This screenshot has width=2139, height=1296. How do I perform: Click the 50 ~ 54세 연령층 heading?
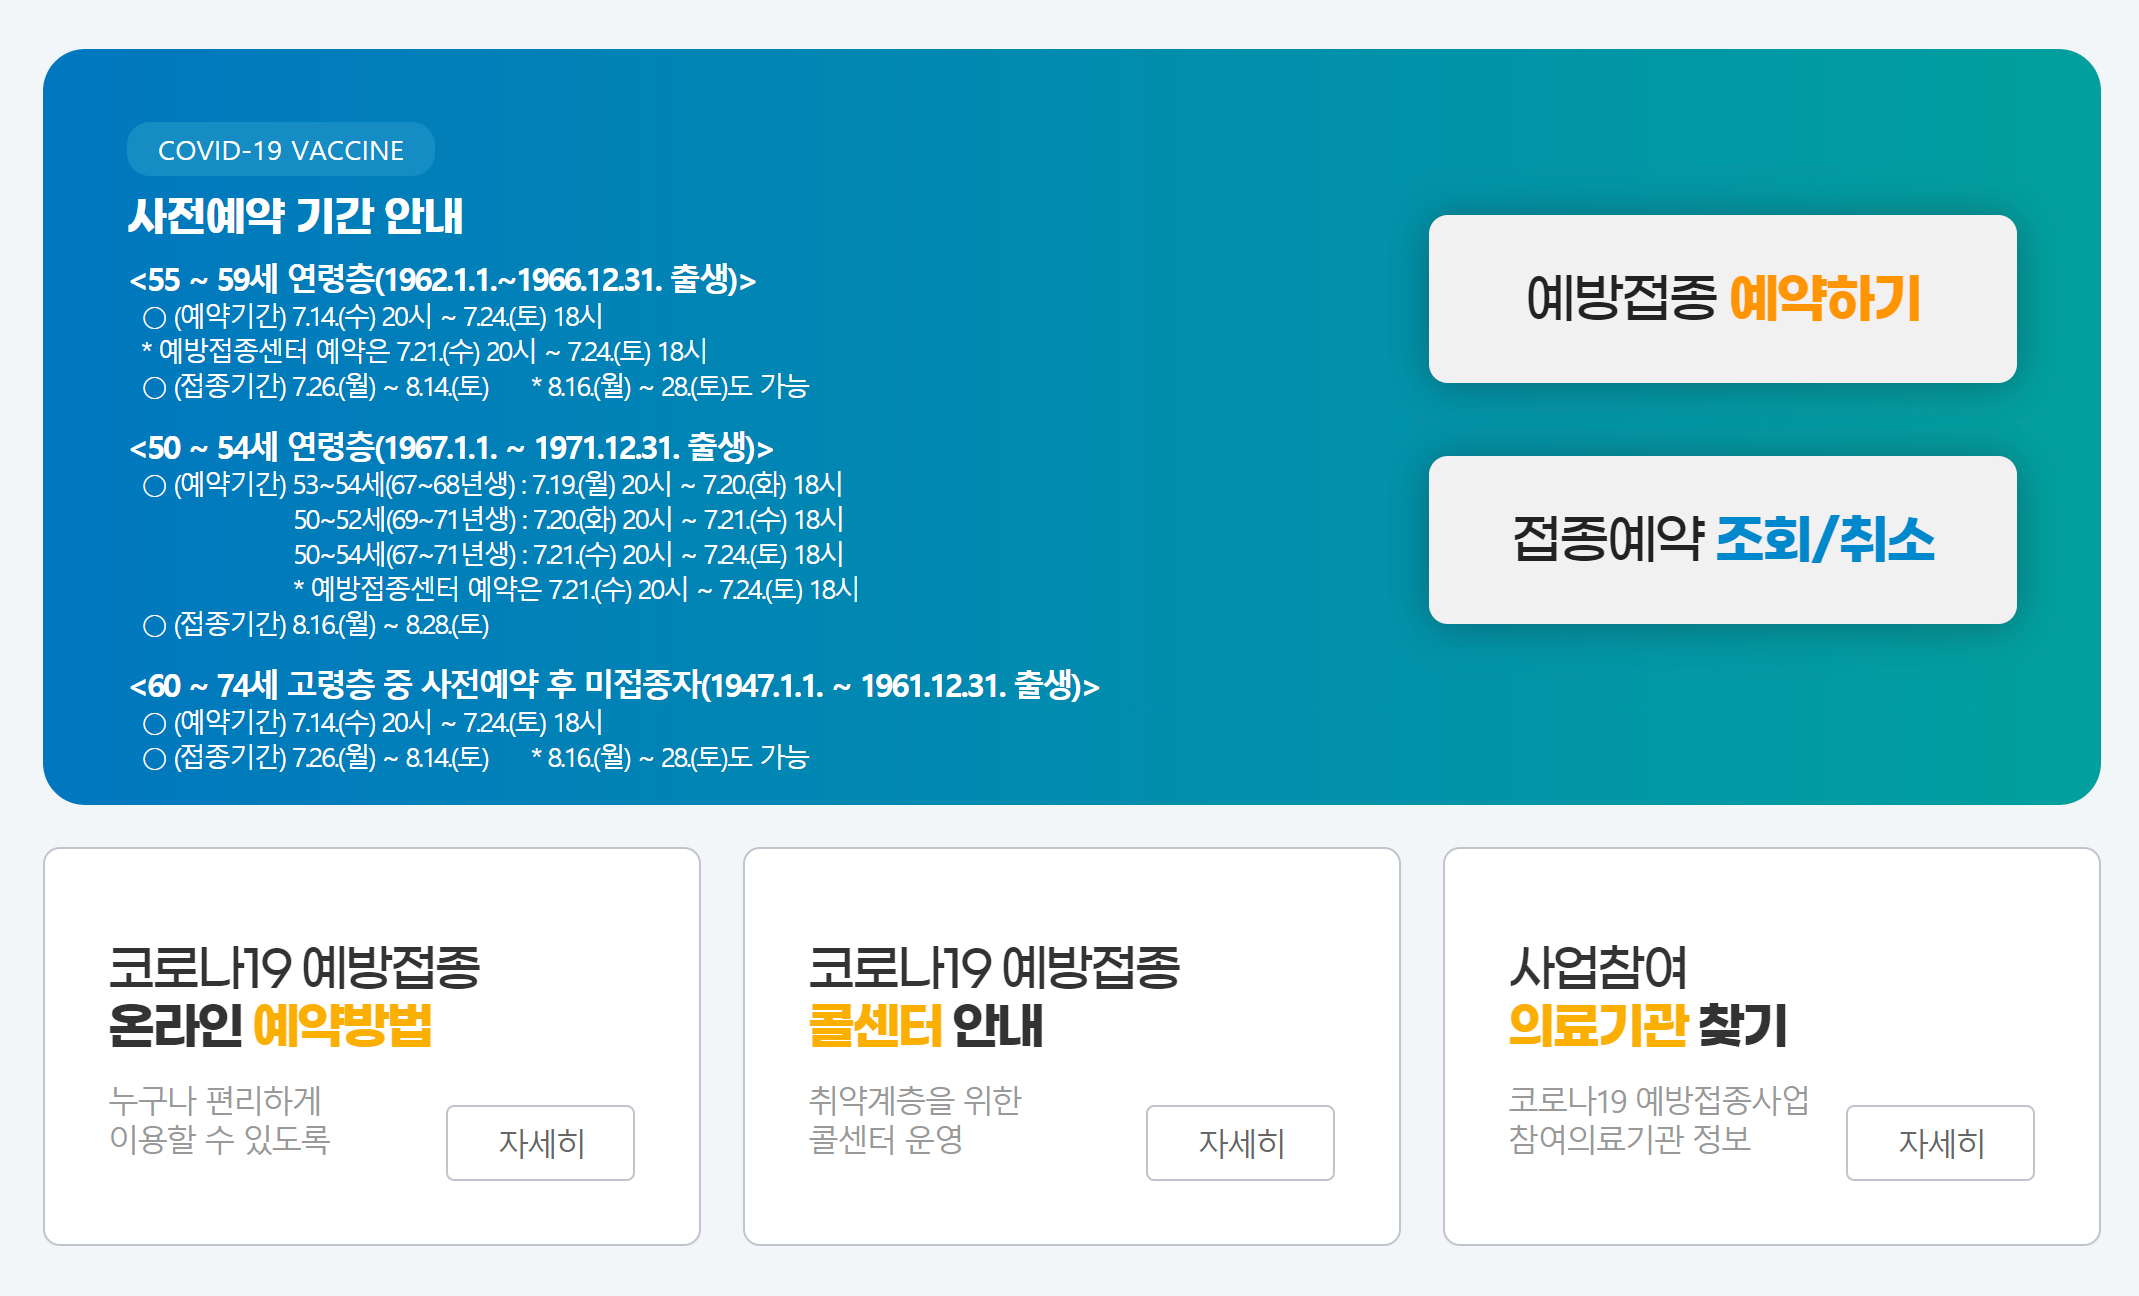click(x=451, y=448)
